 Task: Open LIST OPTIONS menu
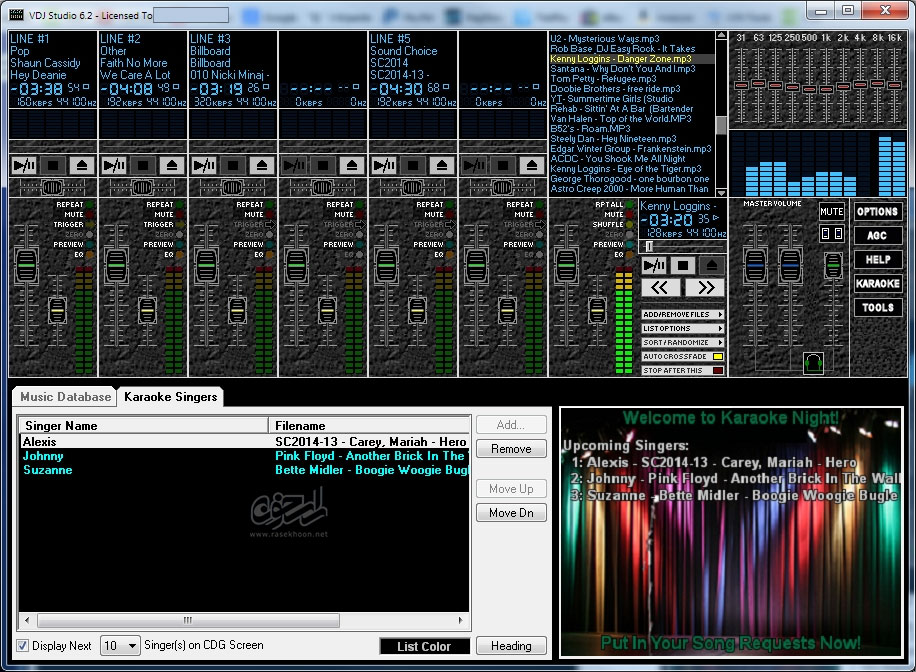pyautogui.click(x=682, y=328)
